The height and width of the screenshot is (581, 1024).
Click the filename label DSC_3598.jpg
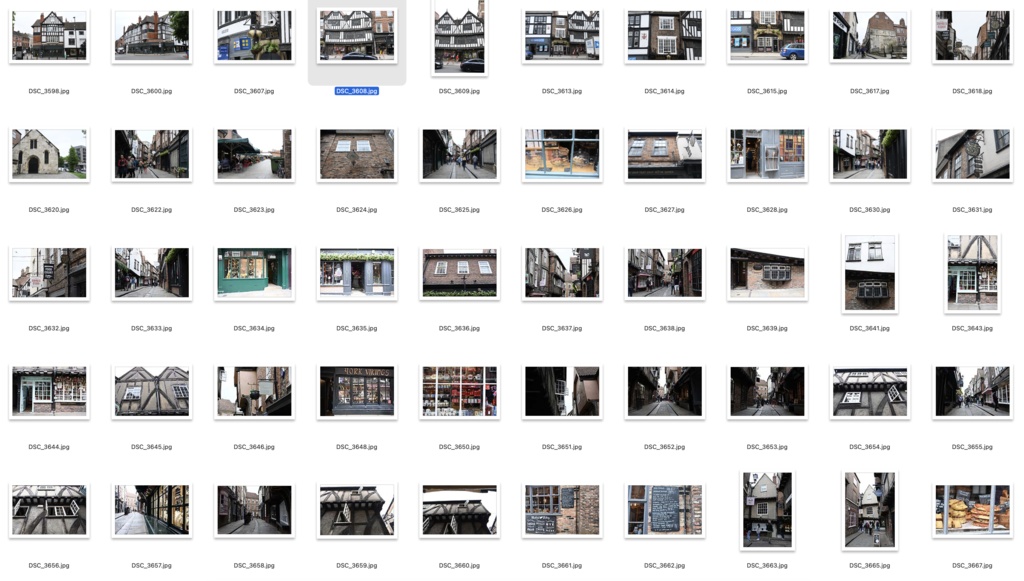[x=49, y=91]
